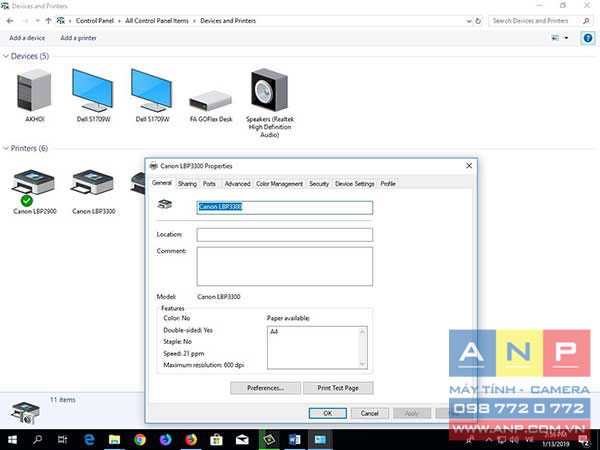Open taskbar Search
The width and height of the screenshot is (600, 450).
tap(38, 440)
